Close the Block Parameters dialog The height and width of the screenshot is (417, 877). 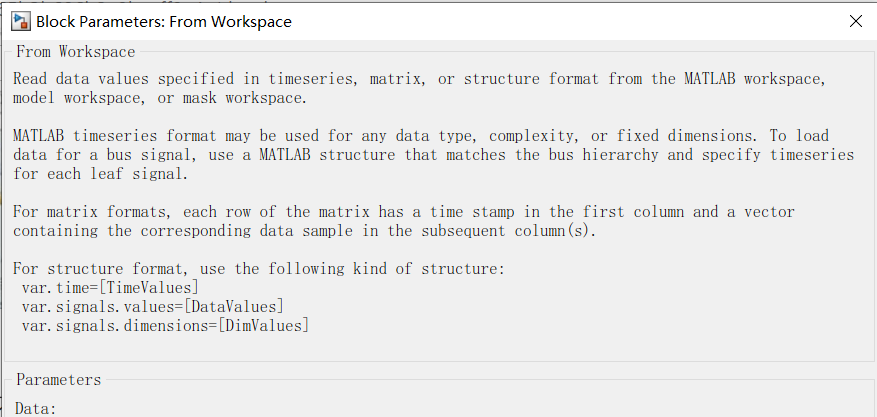pyautogui.click(x=855, y=21)
